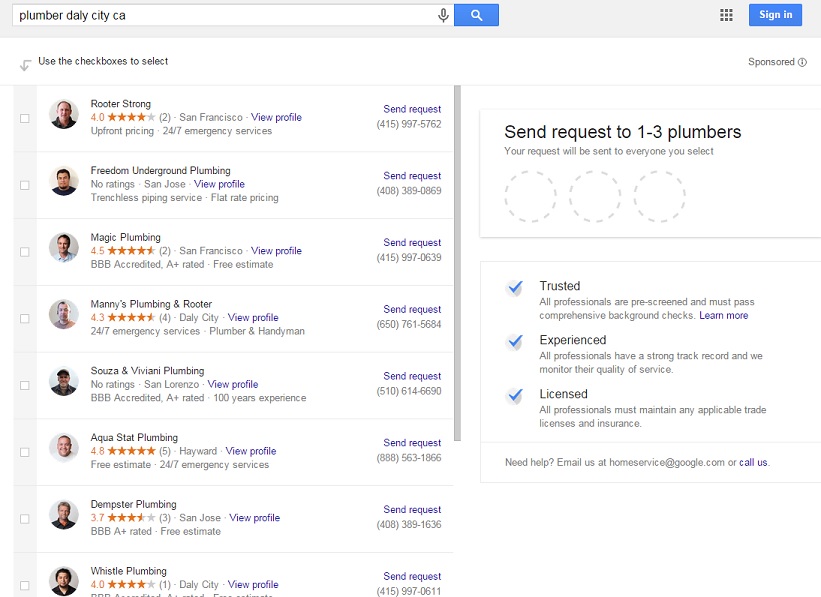
Task: Select Manny's Plumbing & Rooter checkbox
Action: click(25, 318)
